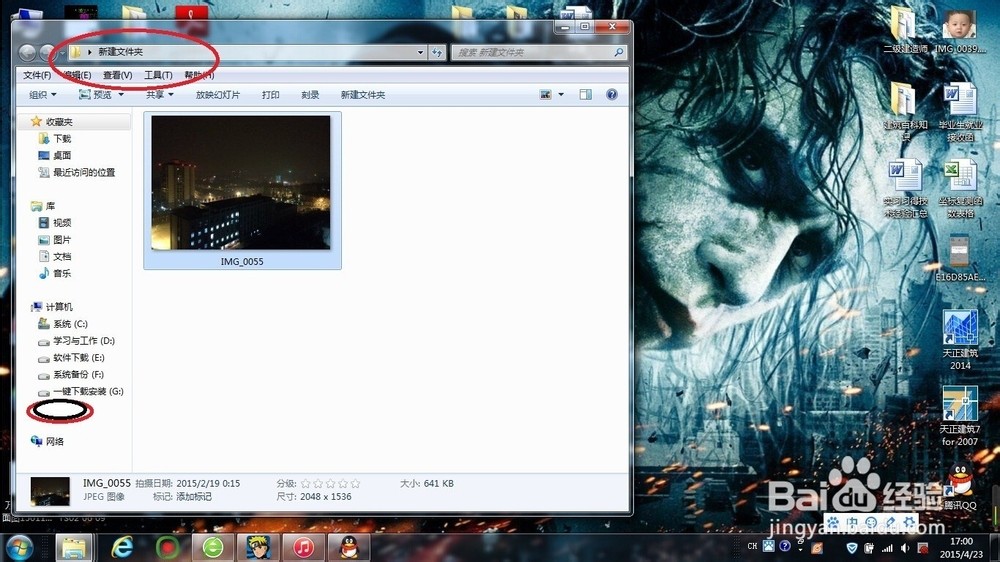The height and width of the screenshot is (562, 1000).
Task: Select the 毕业生就业接收函 Word document icon
Action: click(960, 112)
